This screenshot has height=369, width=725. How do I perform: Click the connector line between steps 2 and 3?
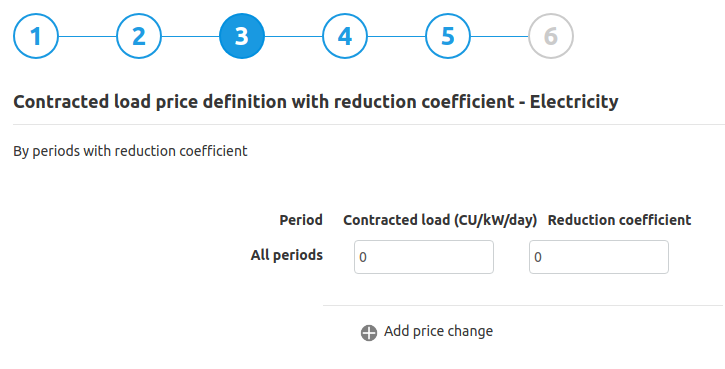click(x=190, y=36)
